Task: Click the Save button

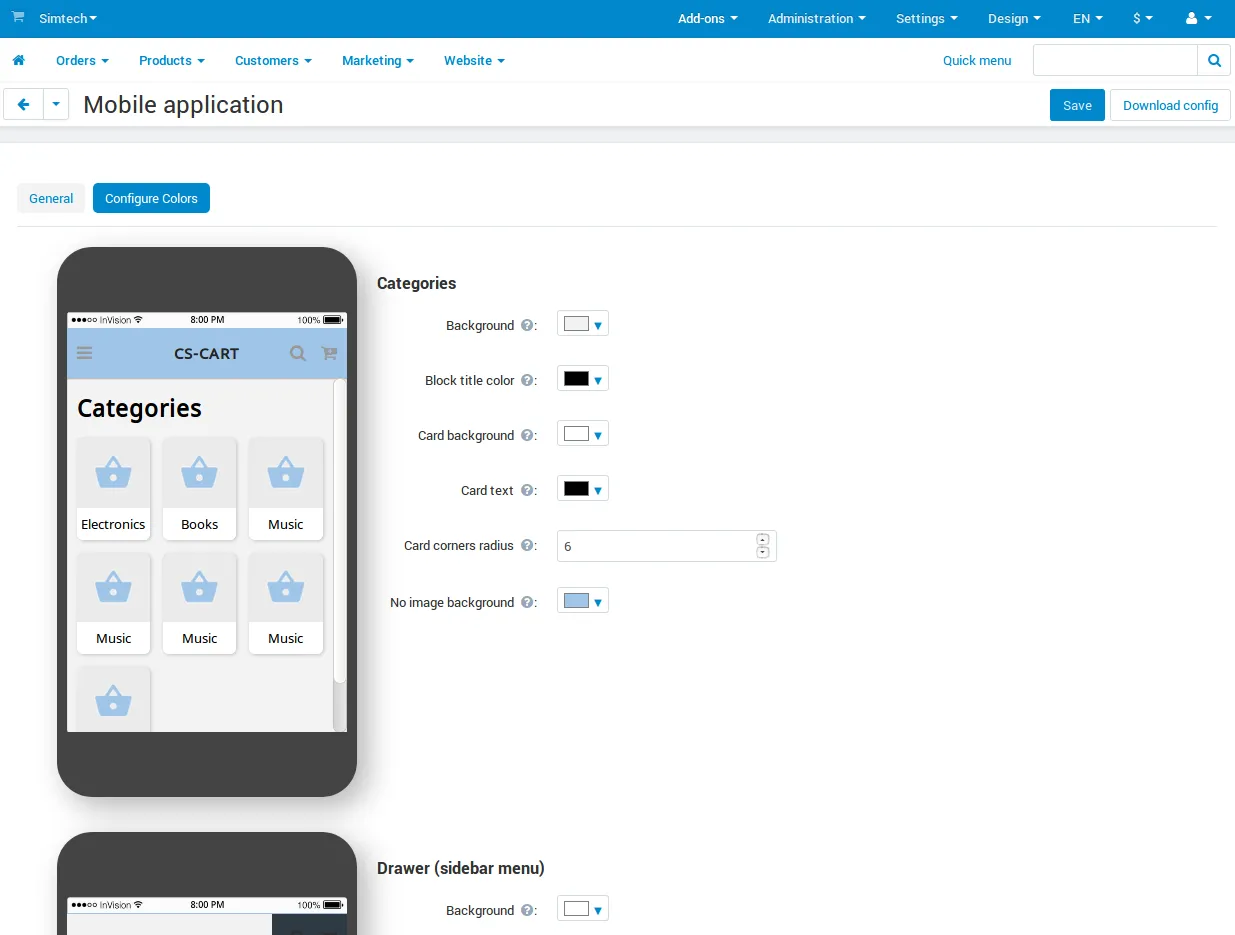Action: [x=1077, y=105]
